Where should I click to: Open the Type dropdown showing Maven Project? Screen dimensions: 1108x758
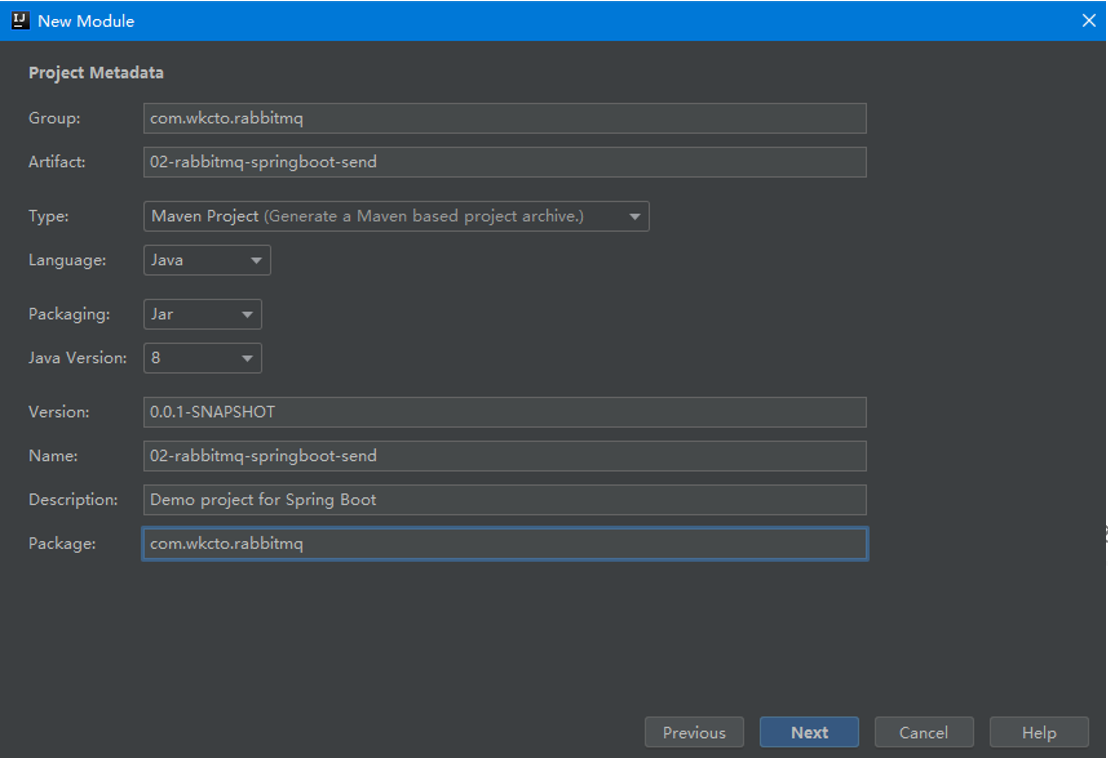pos(396,216)
